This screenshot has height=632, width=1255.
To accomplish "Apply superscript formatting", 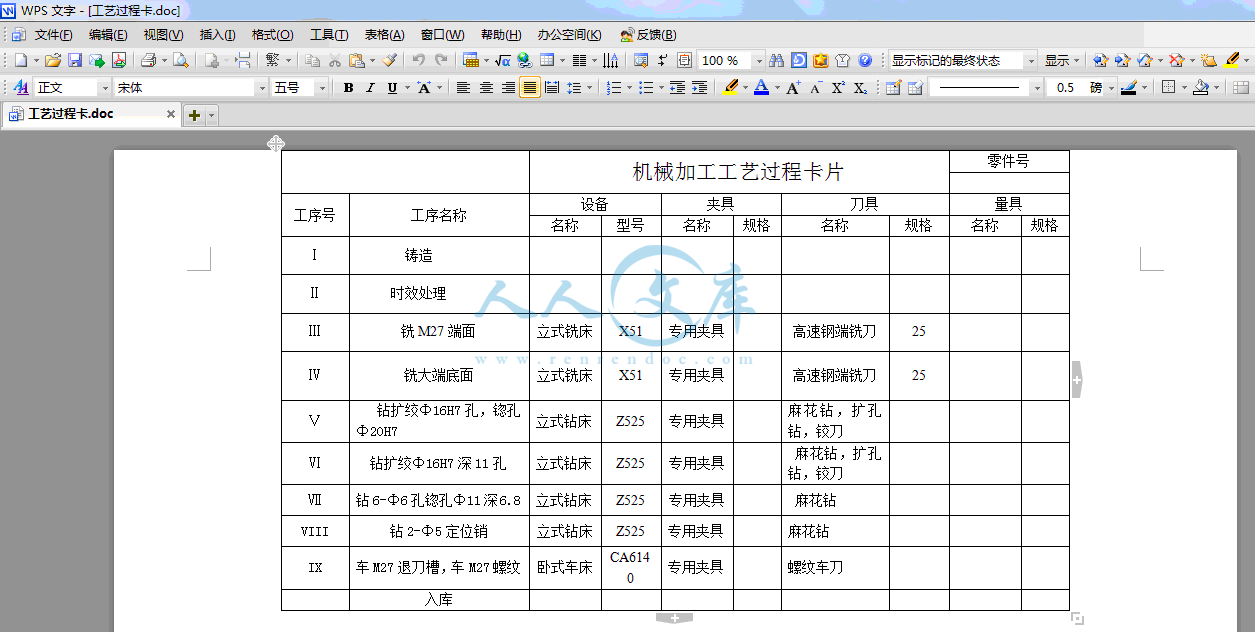I will click(x=838, y=88).
